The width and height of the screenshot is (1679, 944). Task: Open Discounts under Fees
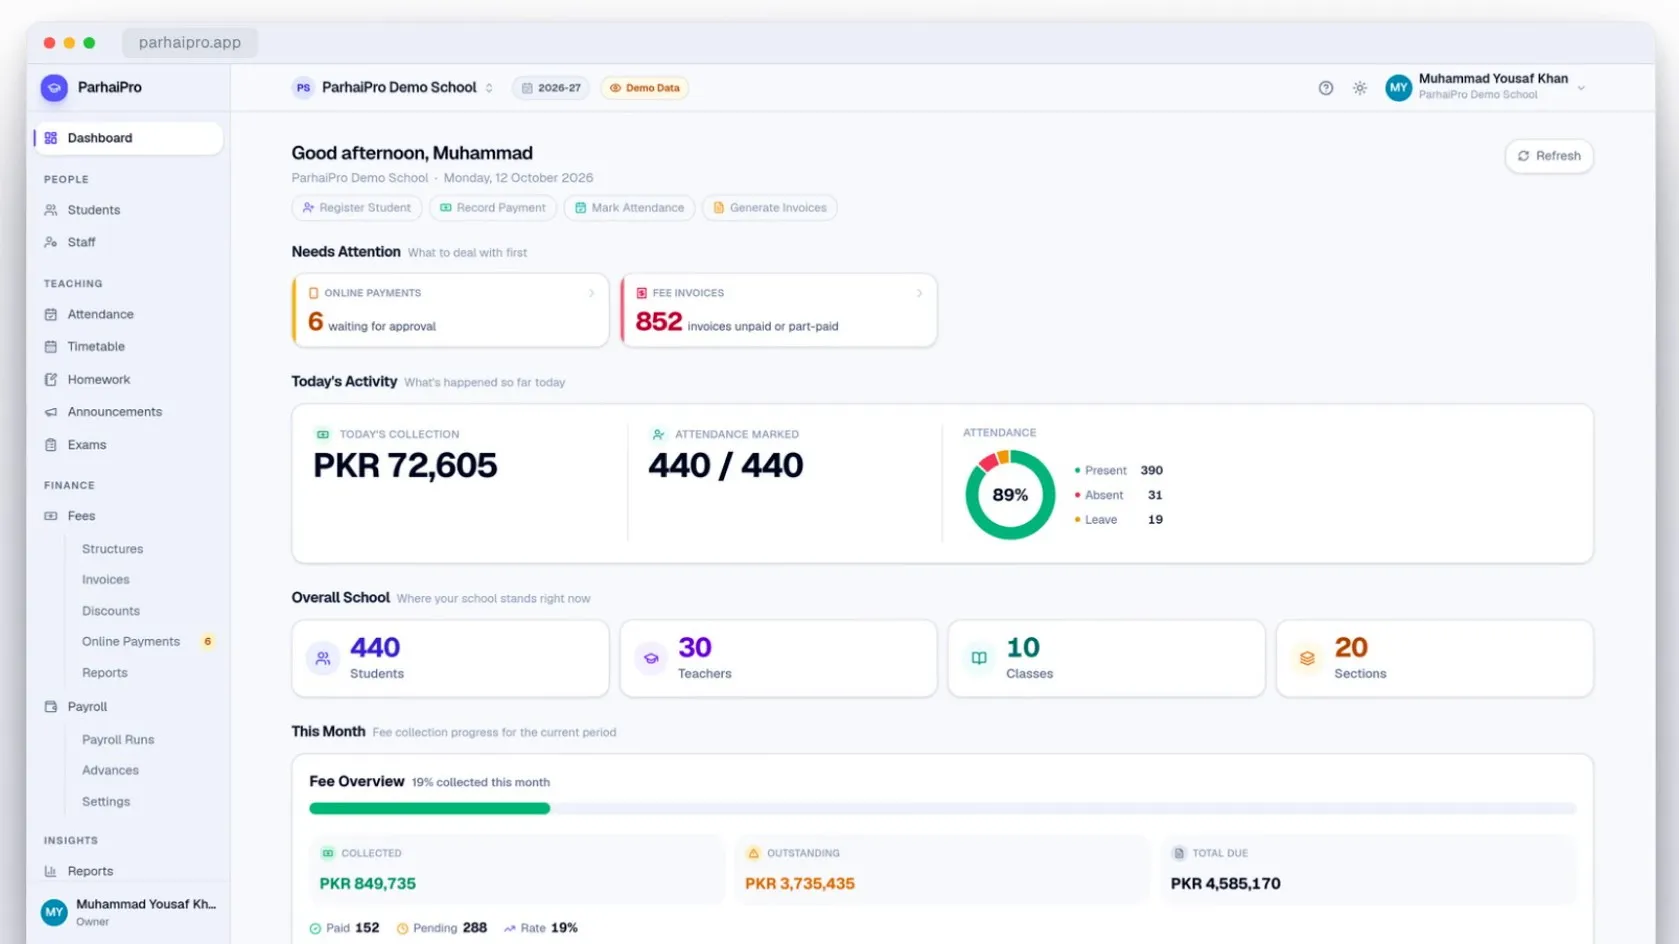pos(111,611)
